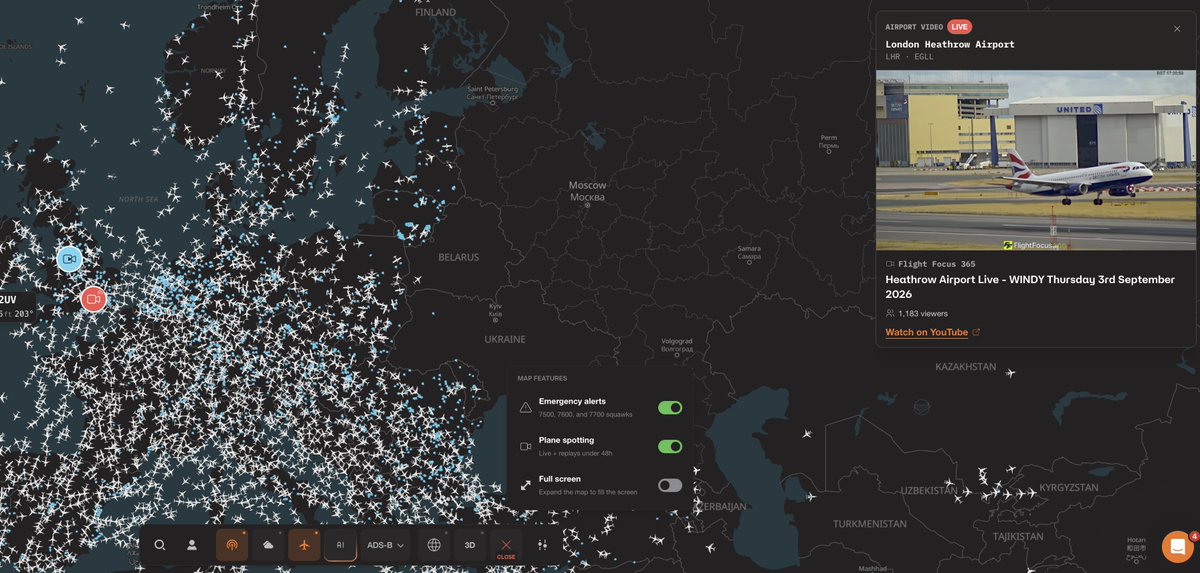This screenshot has width=1200, height=573.
Task: Play the Heathrow live video thumbnail
Action: click(x=1036, y=160)
